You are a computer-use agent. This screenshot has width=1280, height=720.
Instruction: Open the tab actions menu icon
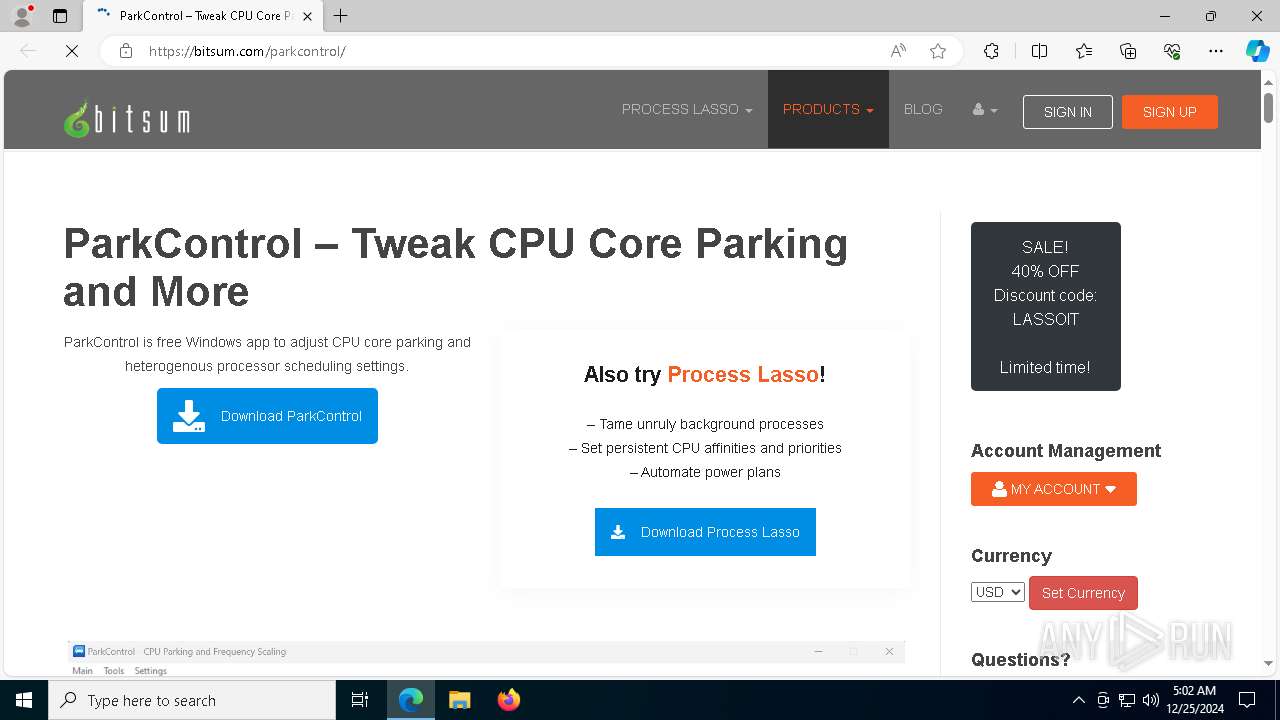60,16
